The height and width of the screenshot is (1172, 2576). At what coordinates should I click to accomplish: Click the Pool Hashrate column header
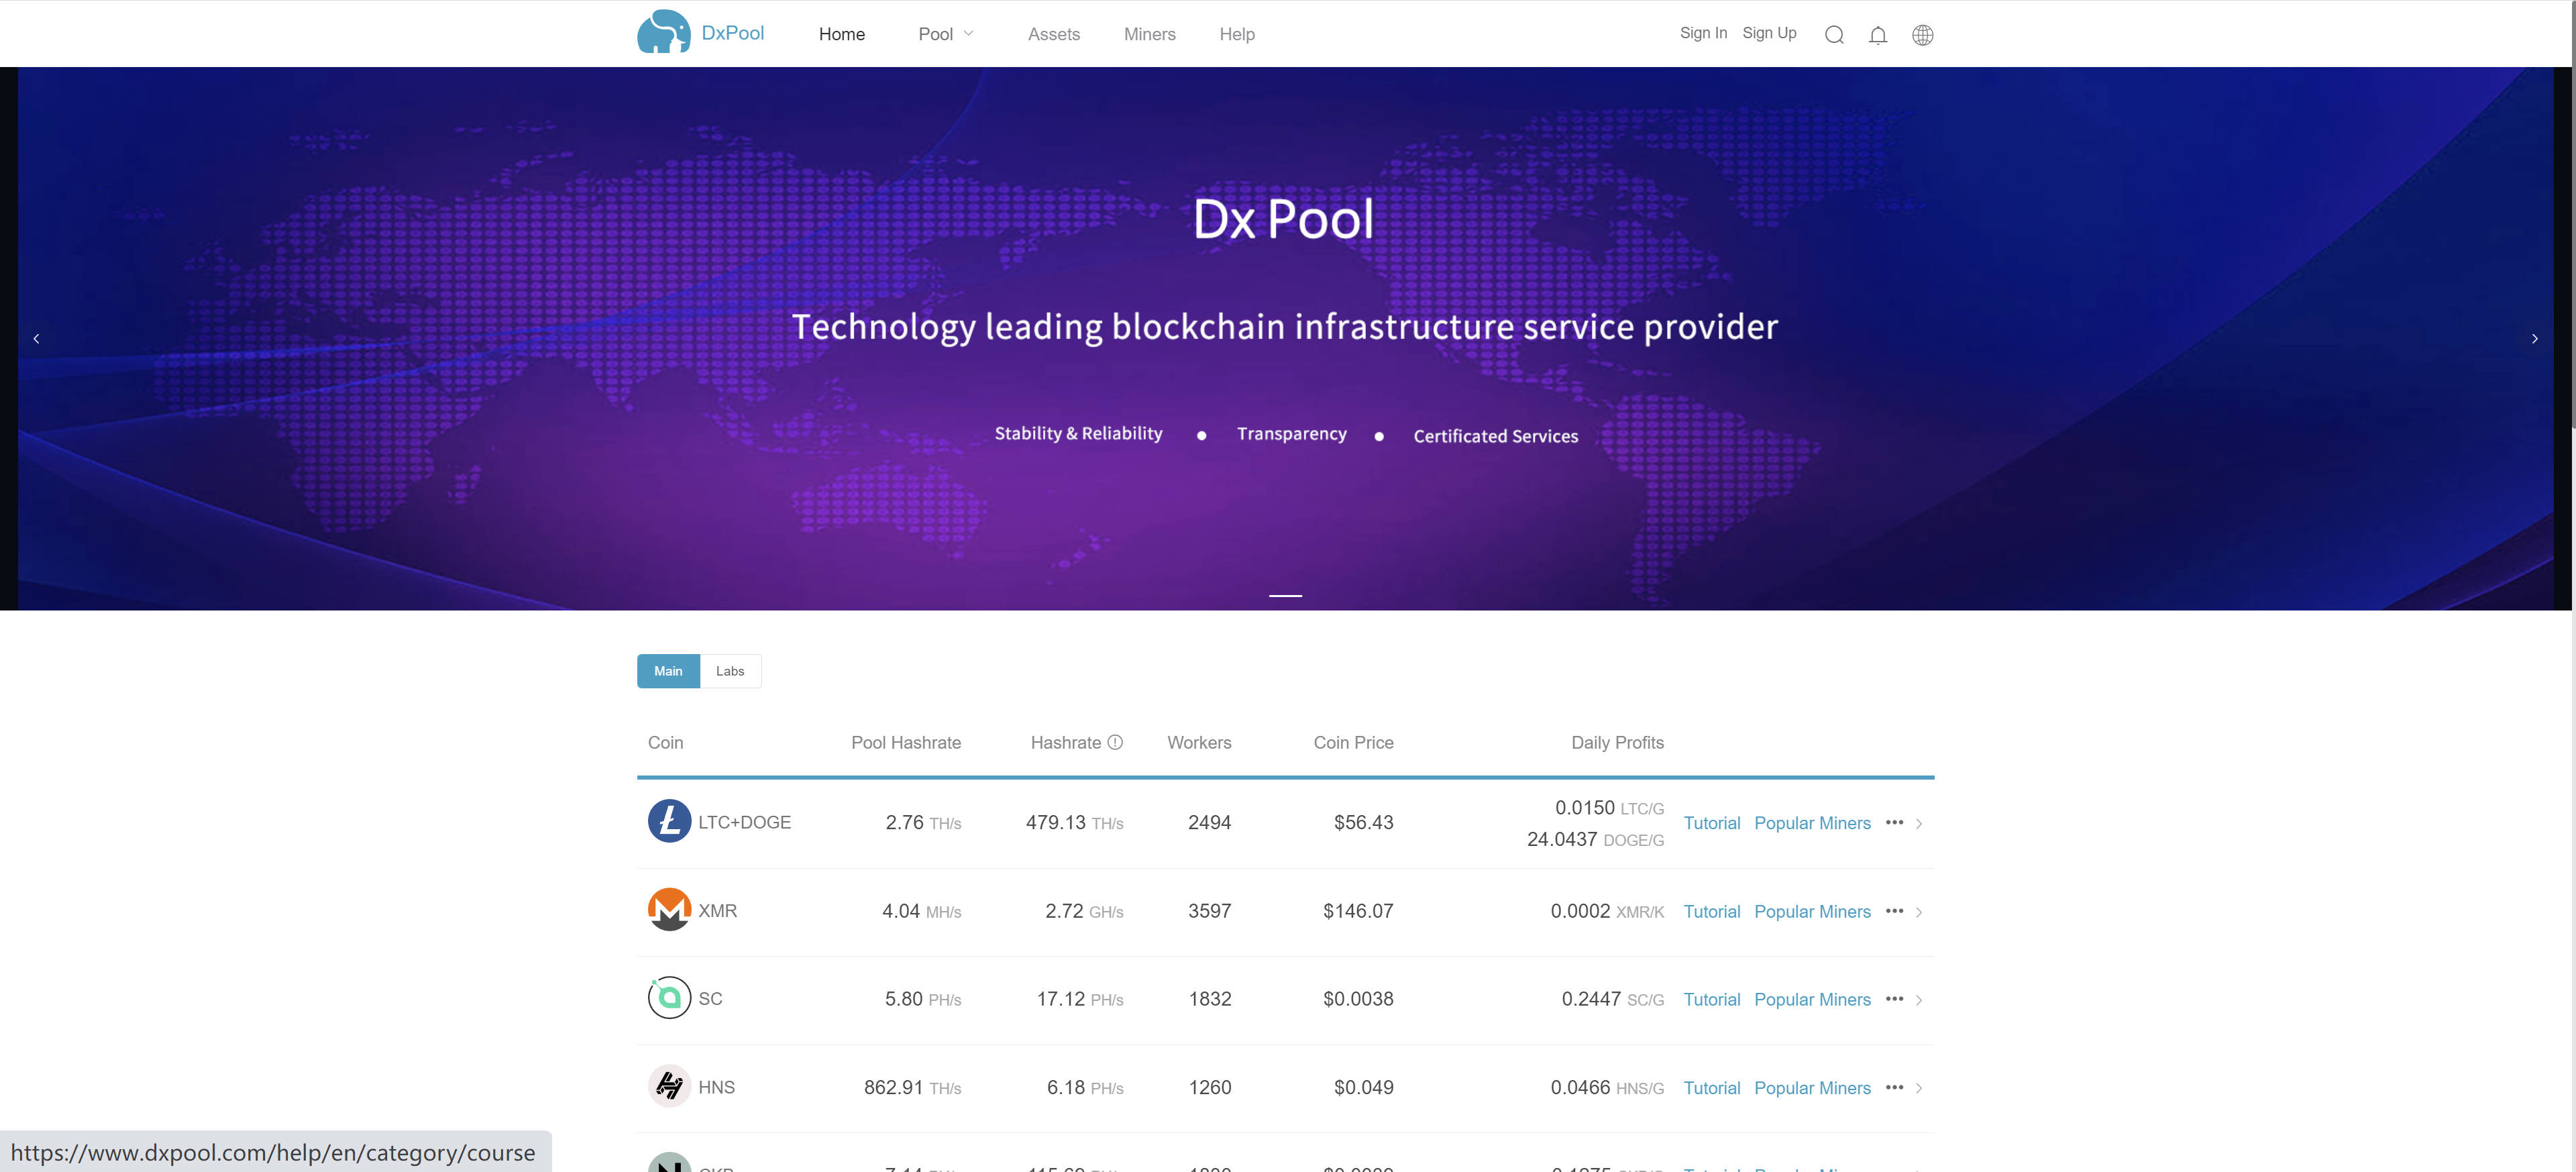point(905,742)
